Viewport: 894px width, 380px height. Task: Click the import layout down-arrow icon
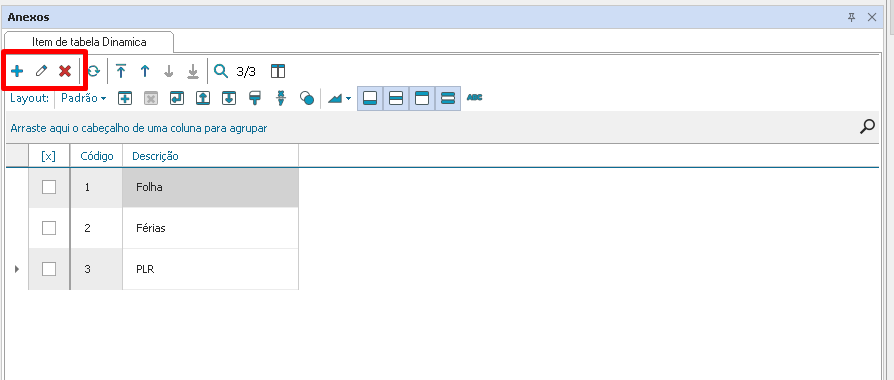coord(229,98)
